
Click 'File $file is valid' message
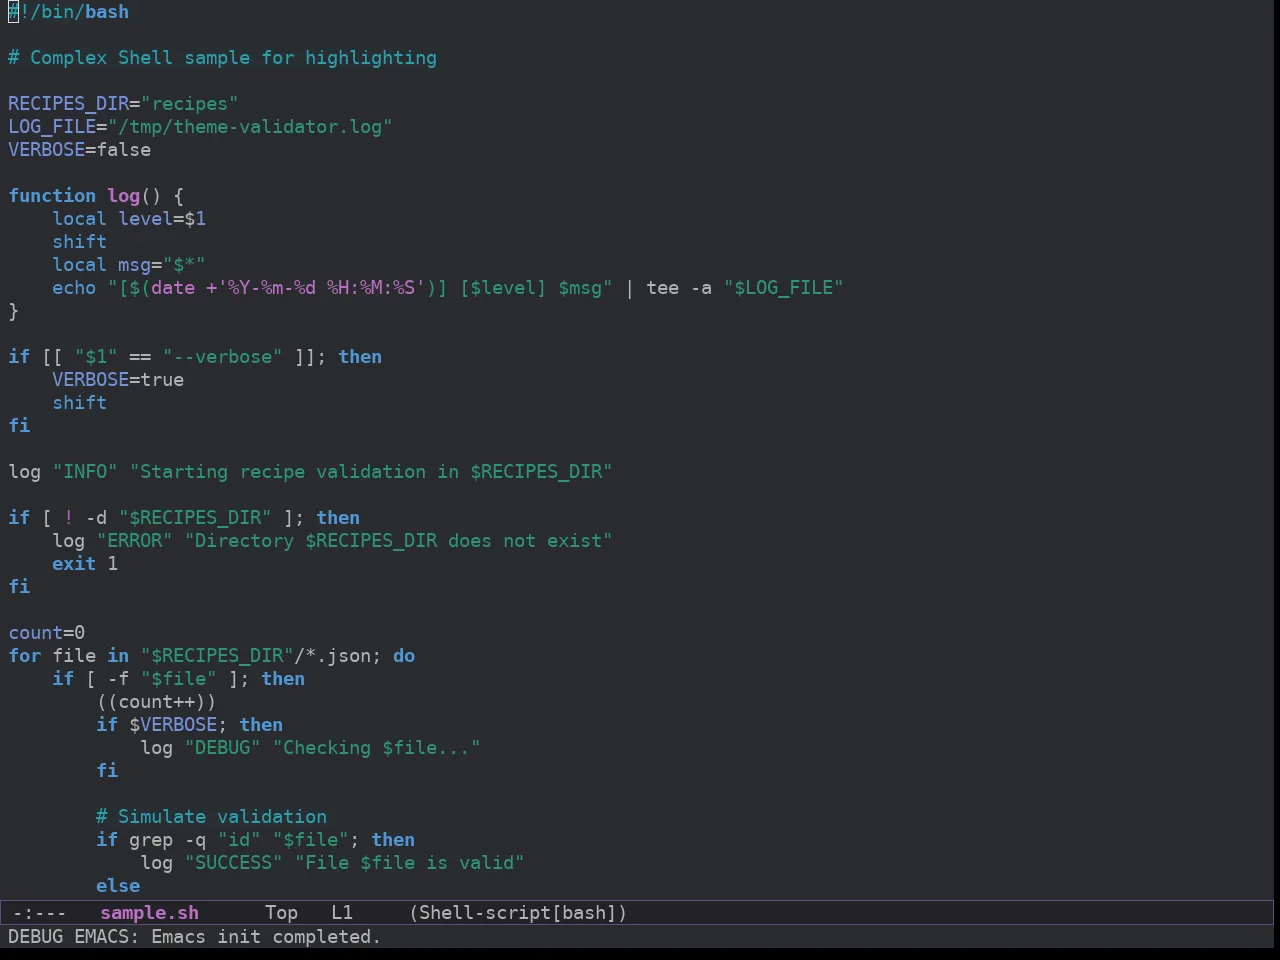(409, 863)
